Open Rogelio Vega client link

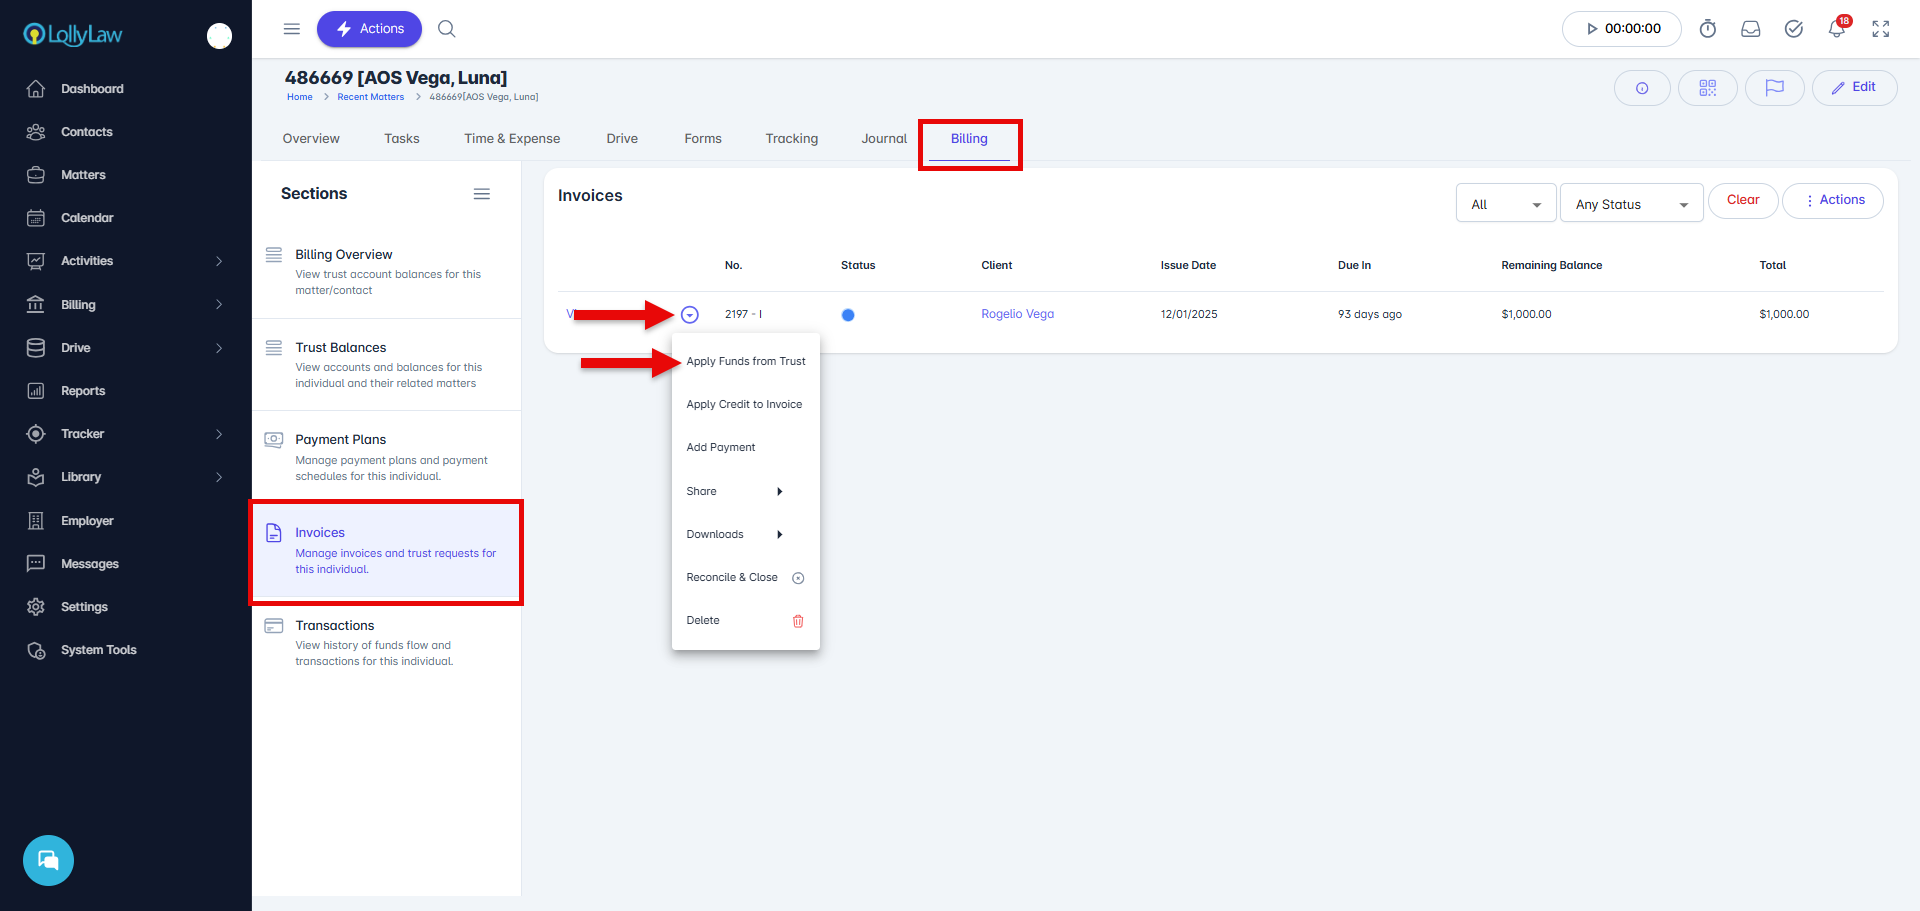(1017, 314)
